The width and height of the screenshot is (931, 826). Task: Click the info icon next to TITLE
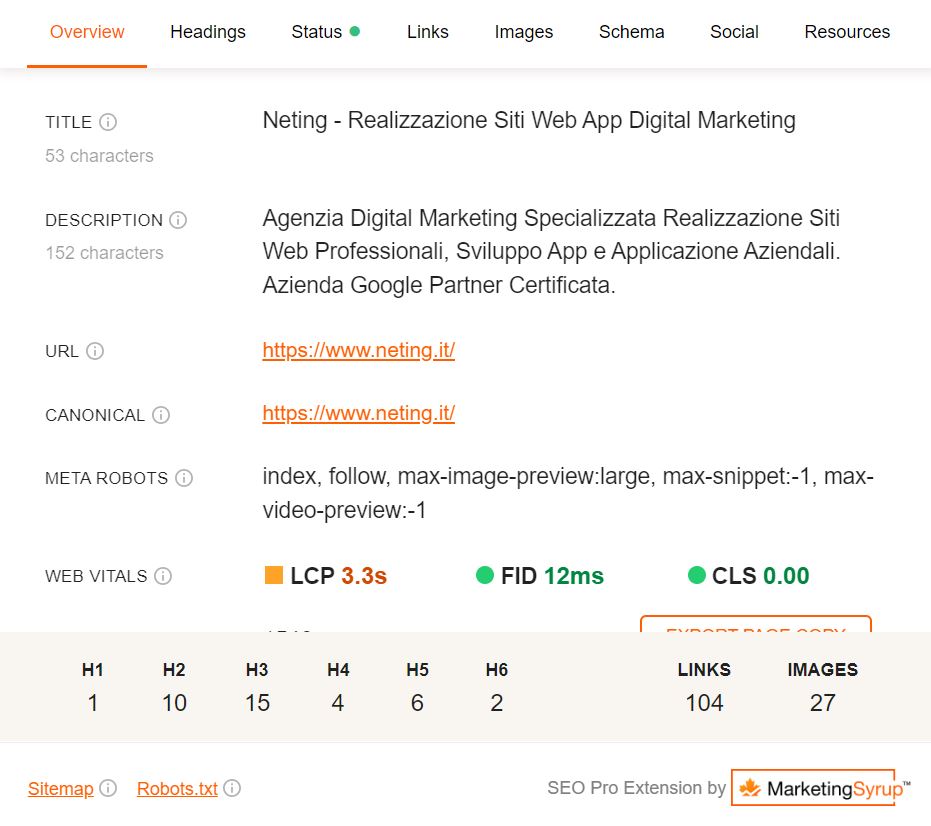(x=107, y=122)
